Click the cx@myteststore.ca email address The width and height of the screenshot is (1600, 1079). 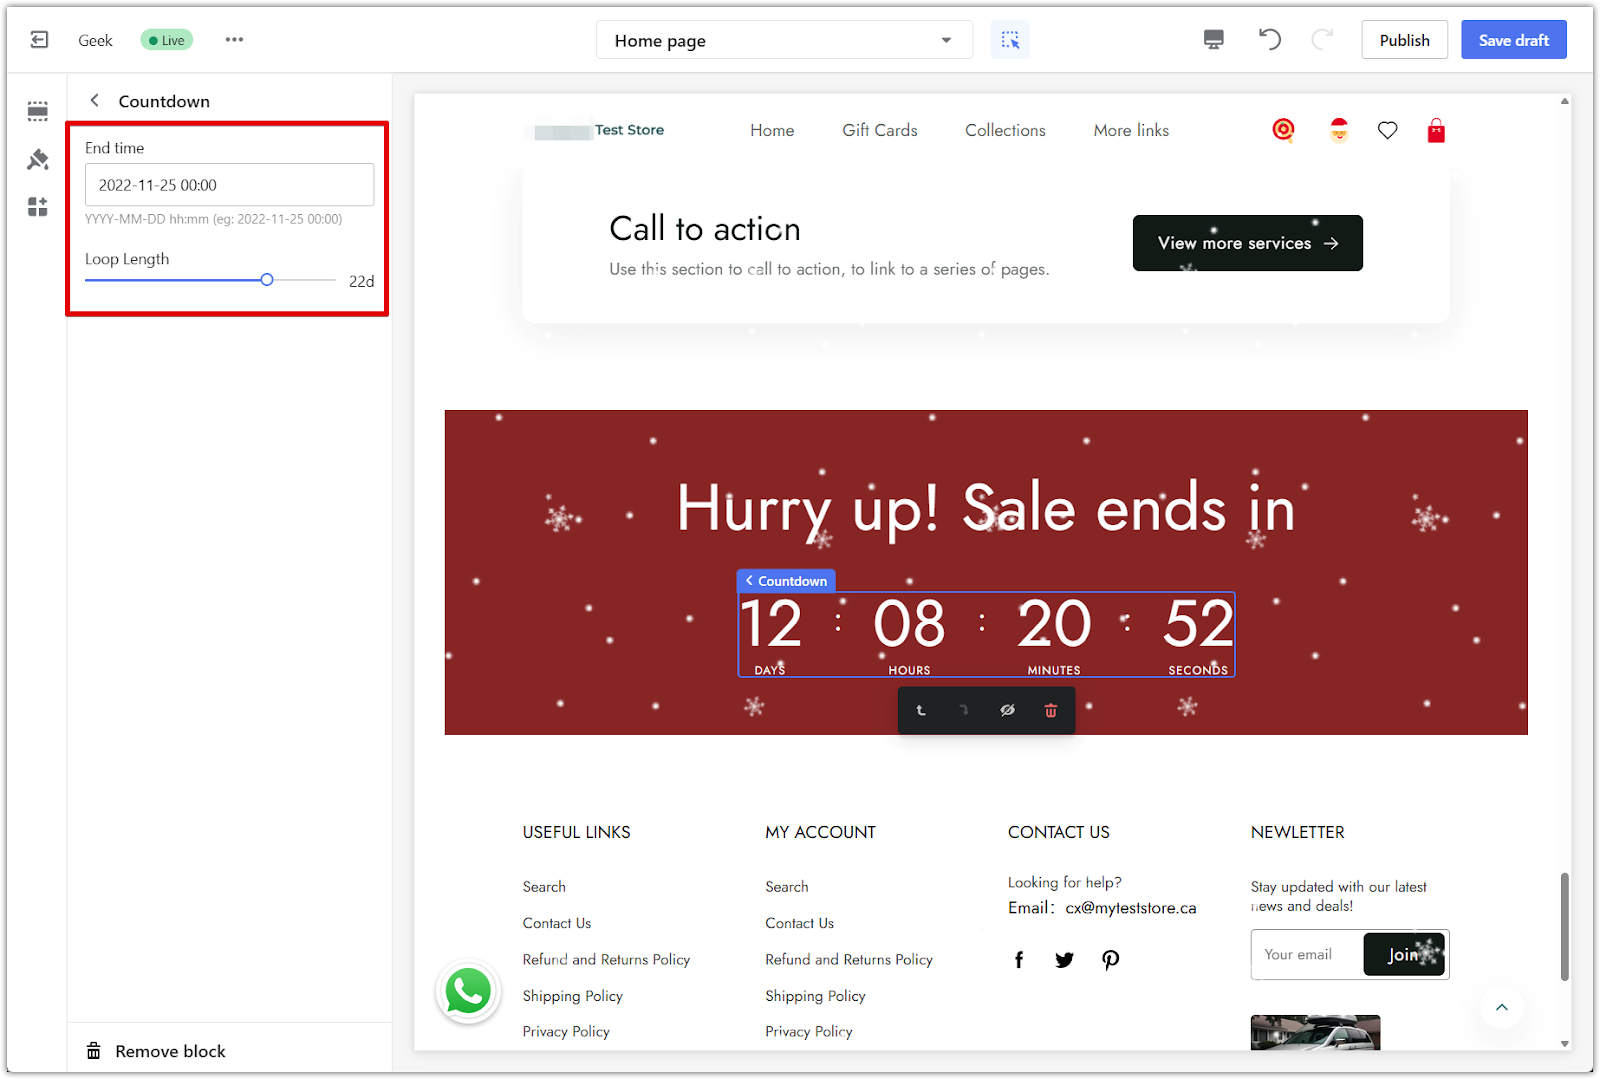[x=1130, y=908]
